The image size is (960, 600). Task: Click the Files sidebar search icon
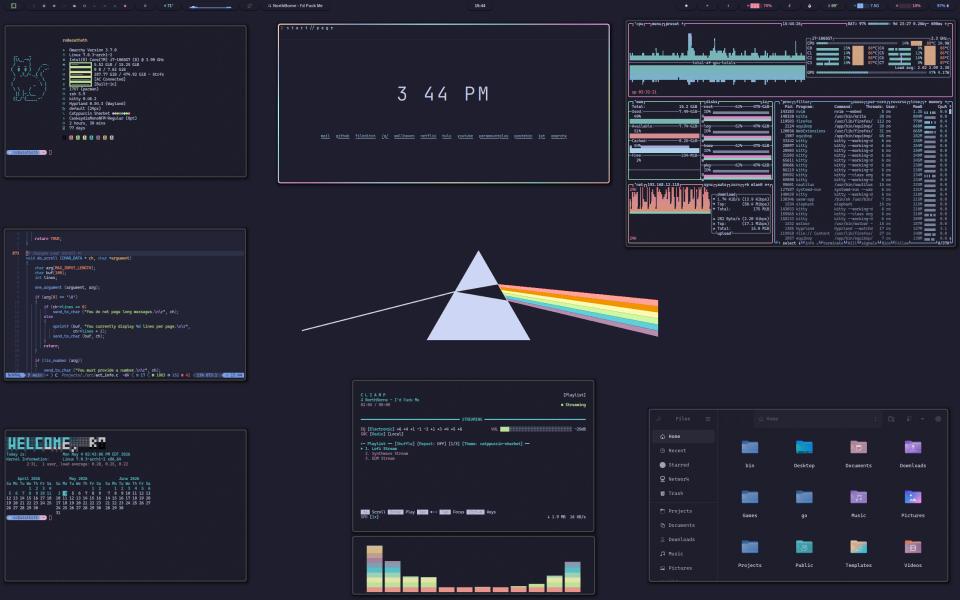click(659, 419)
